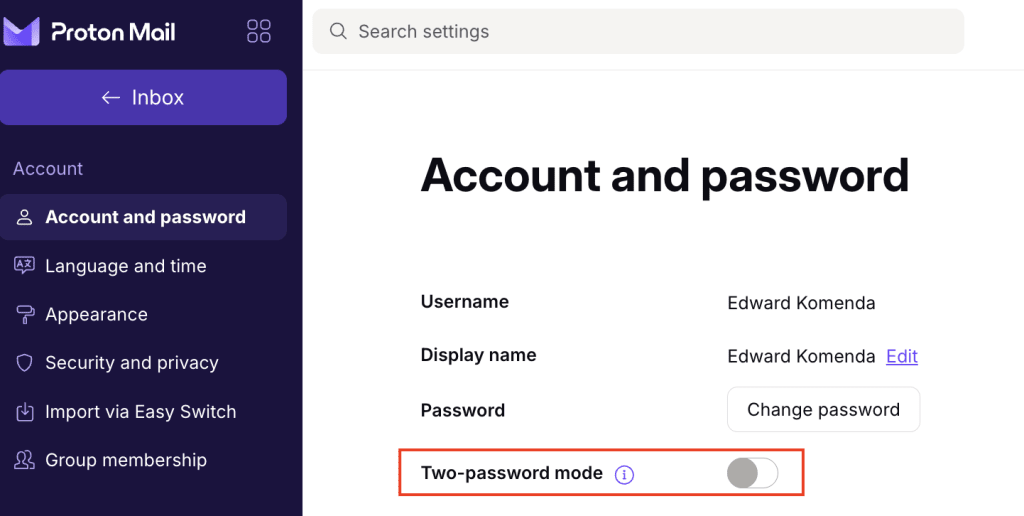Click the shield icon for Security and privacy
Screen dimensions: 1024x516
click(x=24, y=363)
